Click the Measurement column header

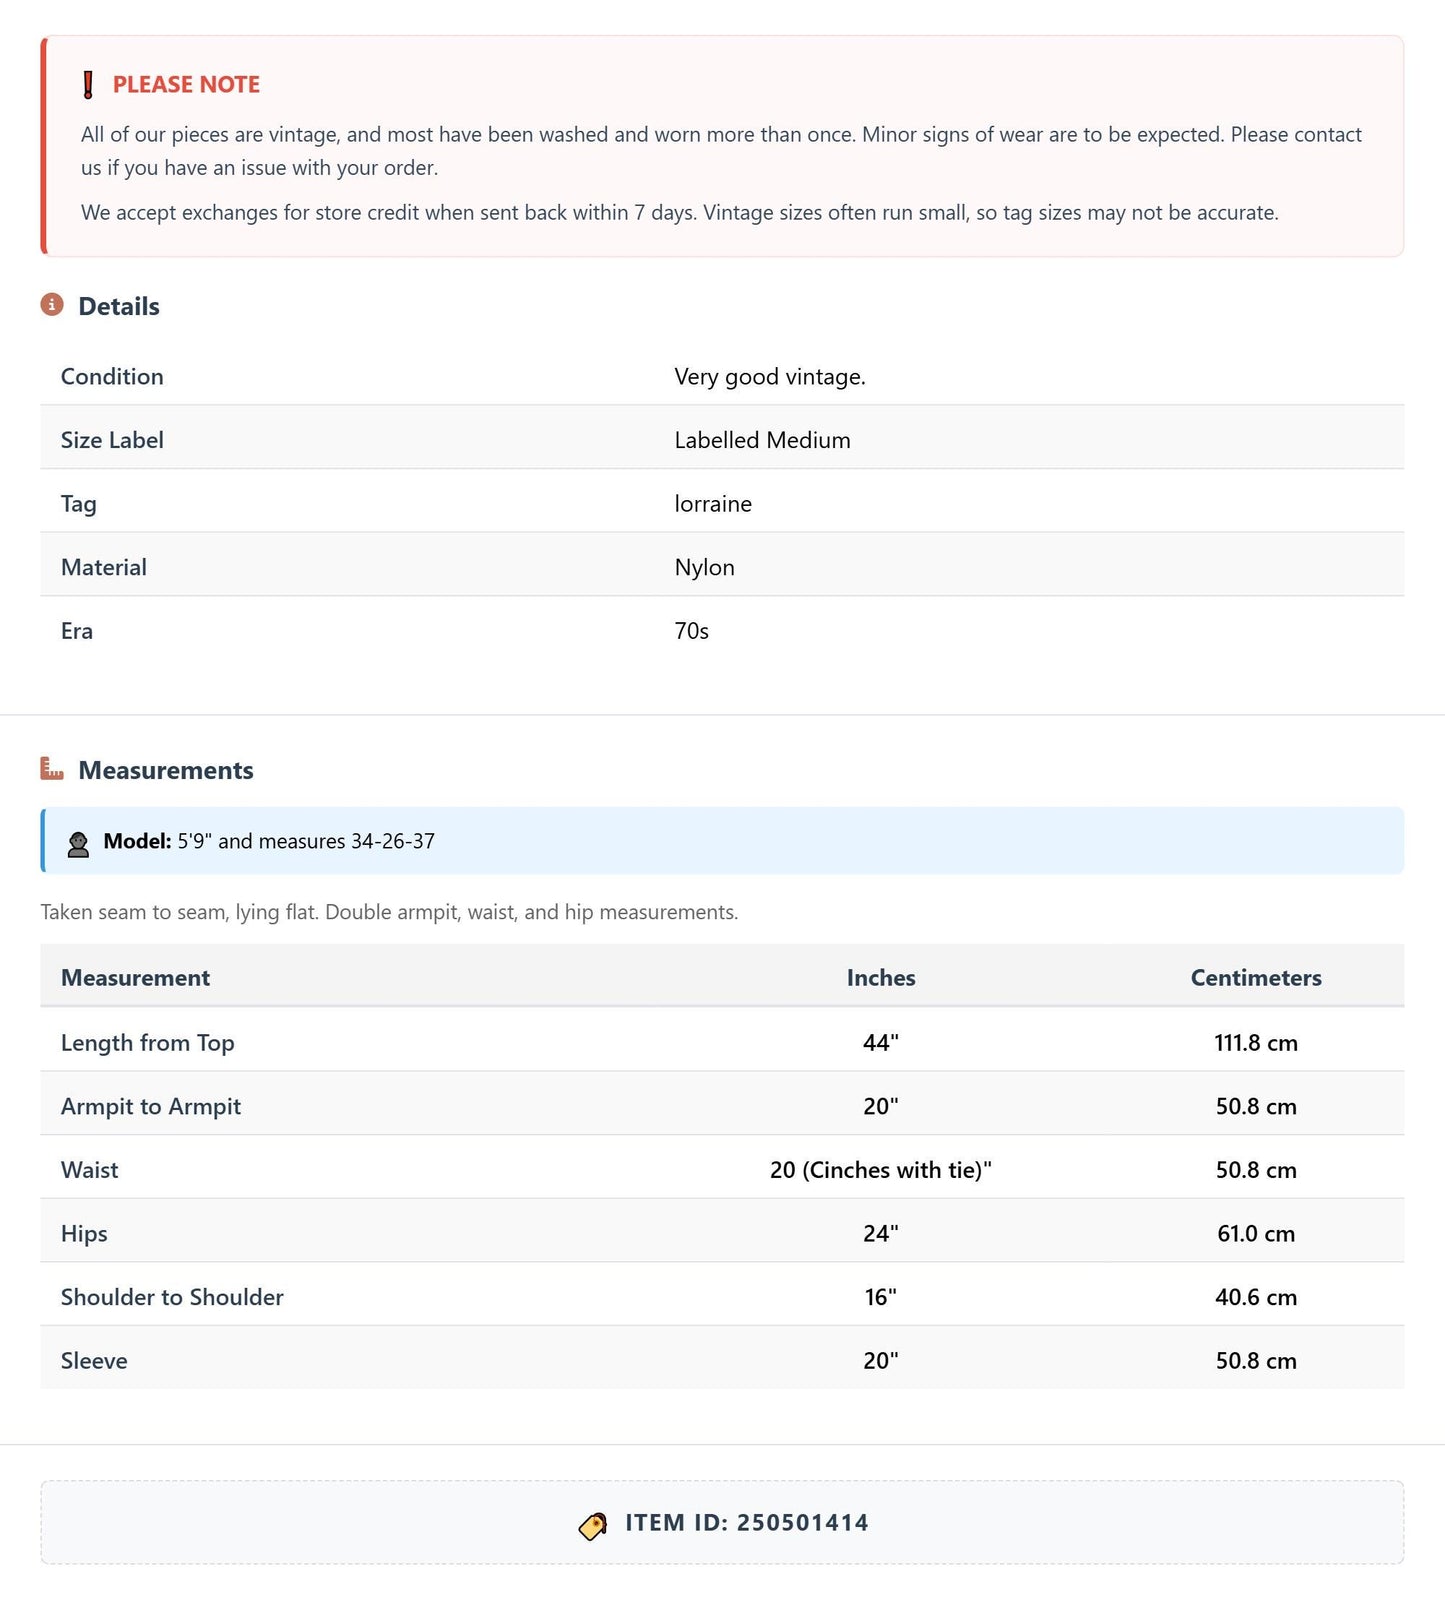tap(135, 978)
